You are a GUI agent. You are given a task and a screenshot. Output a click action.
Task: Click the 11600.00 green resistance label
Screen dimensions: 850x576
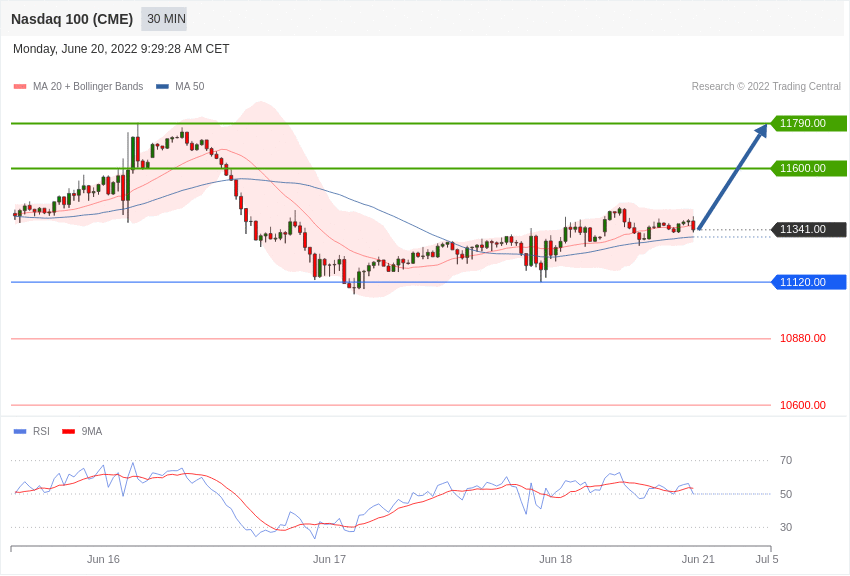click(809, 169)
